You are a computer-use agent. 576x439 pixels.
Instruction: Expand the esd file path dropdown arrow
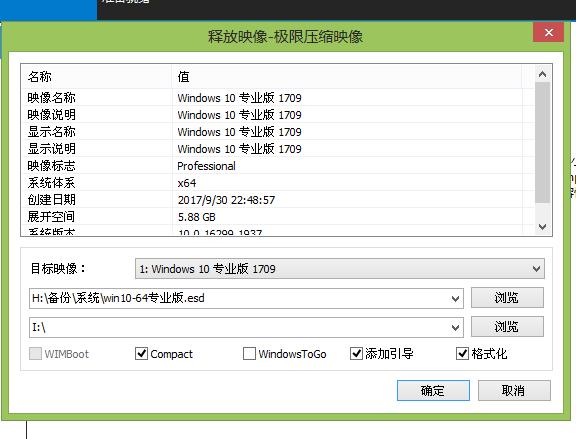(455, 298)
